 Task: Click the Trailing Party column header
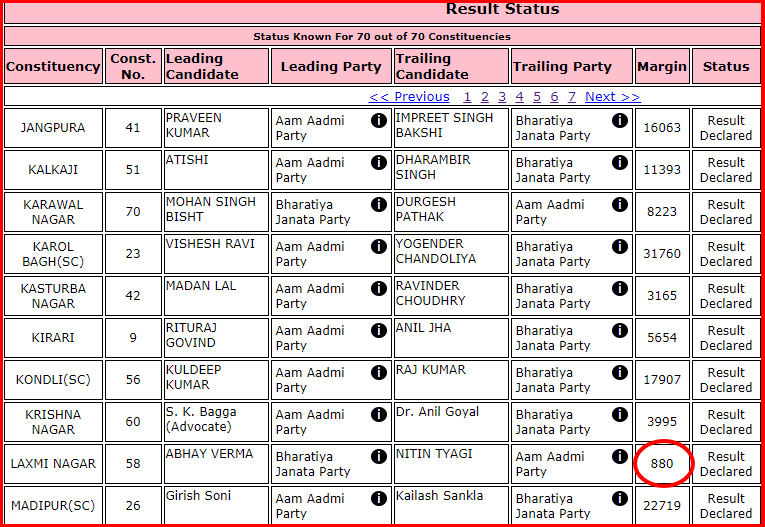click(572, 66)
